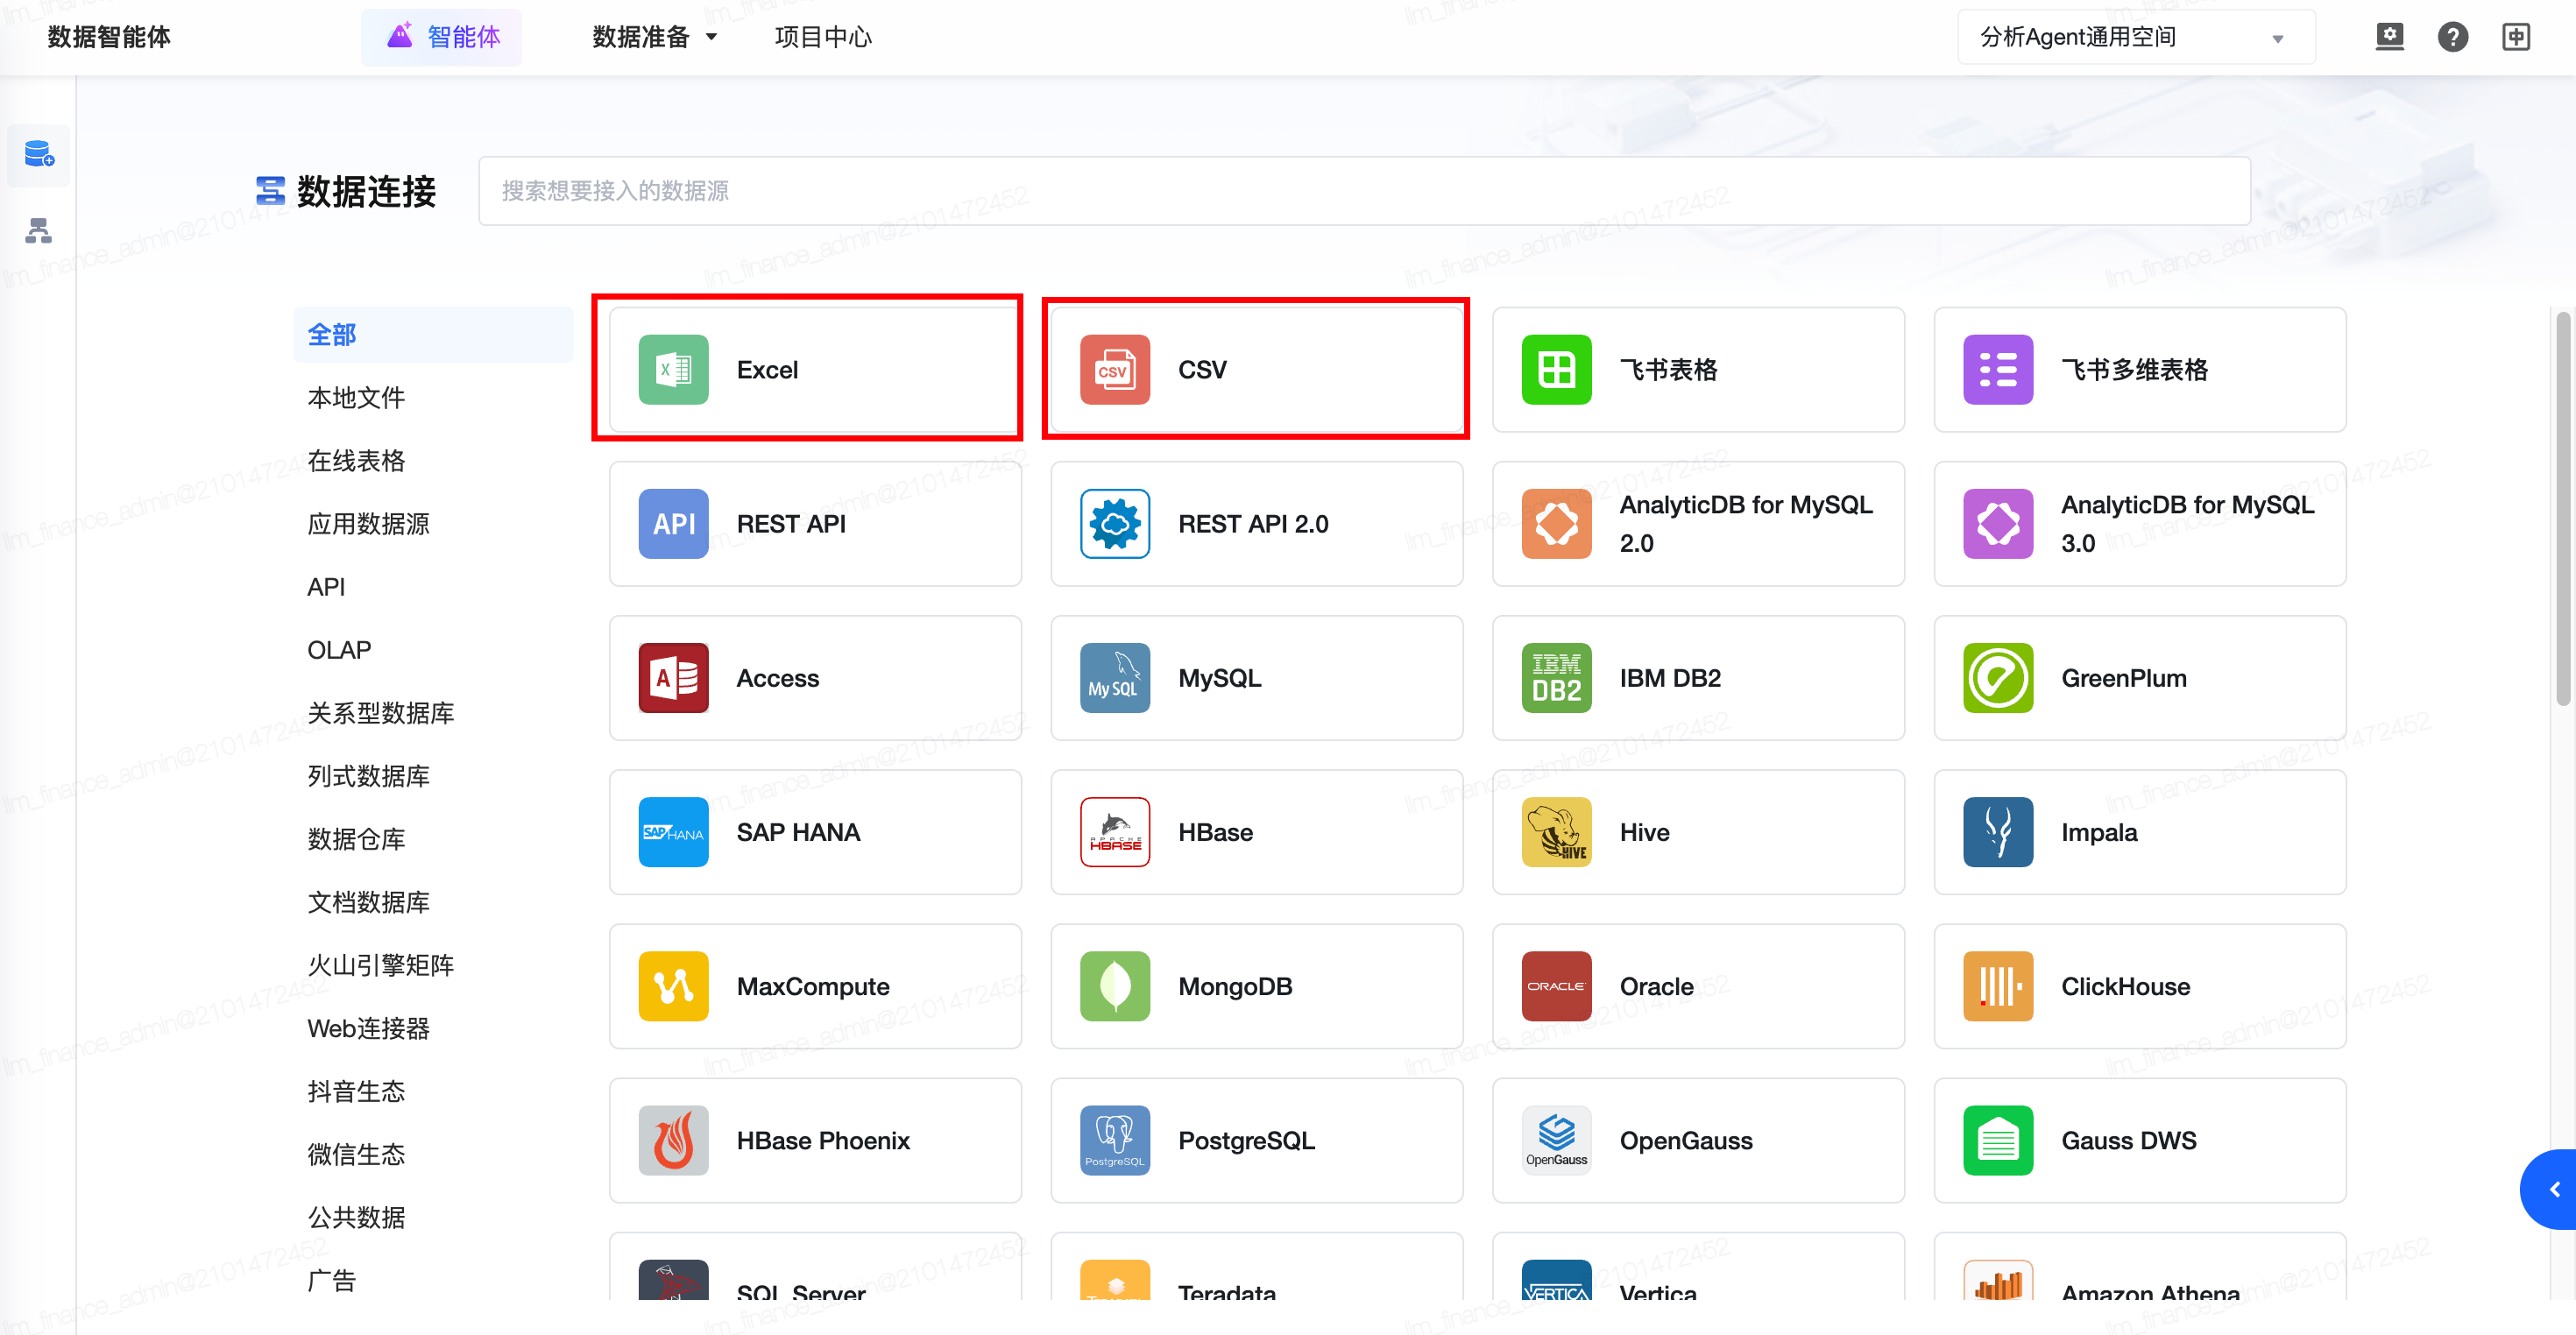Click the IBM DB2 icon
The width and height of the screenshot is (2576, 1335).
coord(1556,678)
